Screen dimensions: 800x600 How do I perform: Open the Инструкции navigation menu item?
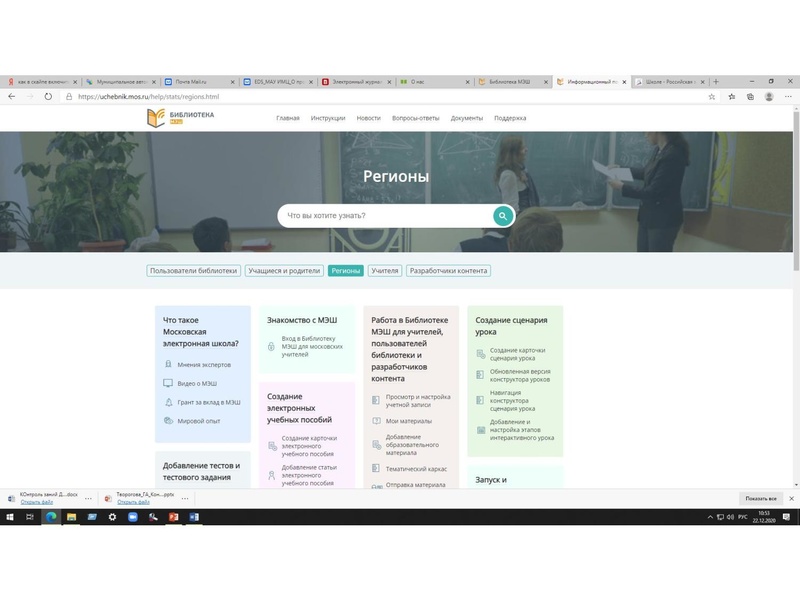328,118
